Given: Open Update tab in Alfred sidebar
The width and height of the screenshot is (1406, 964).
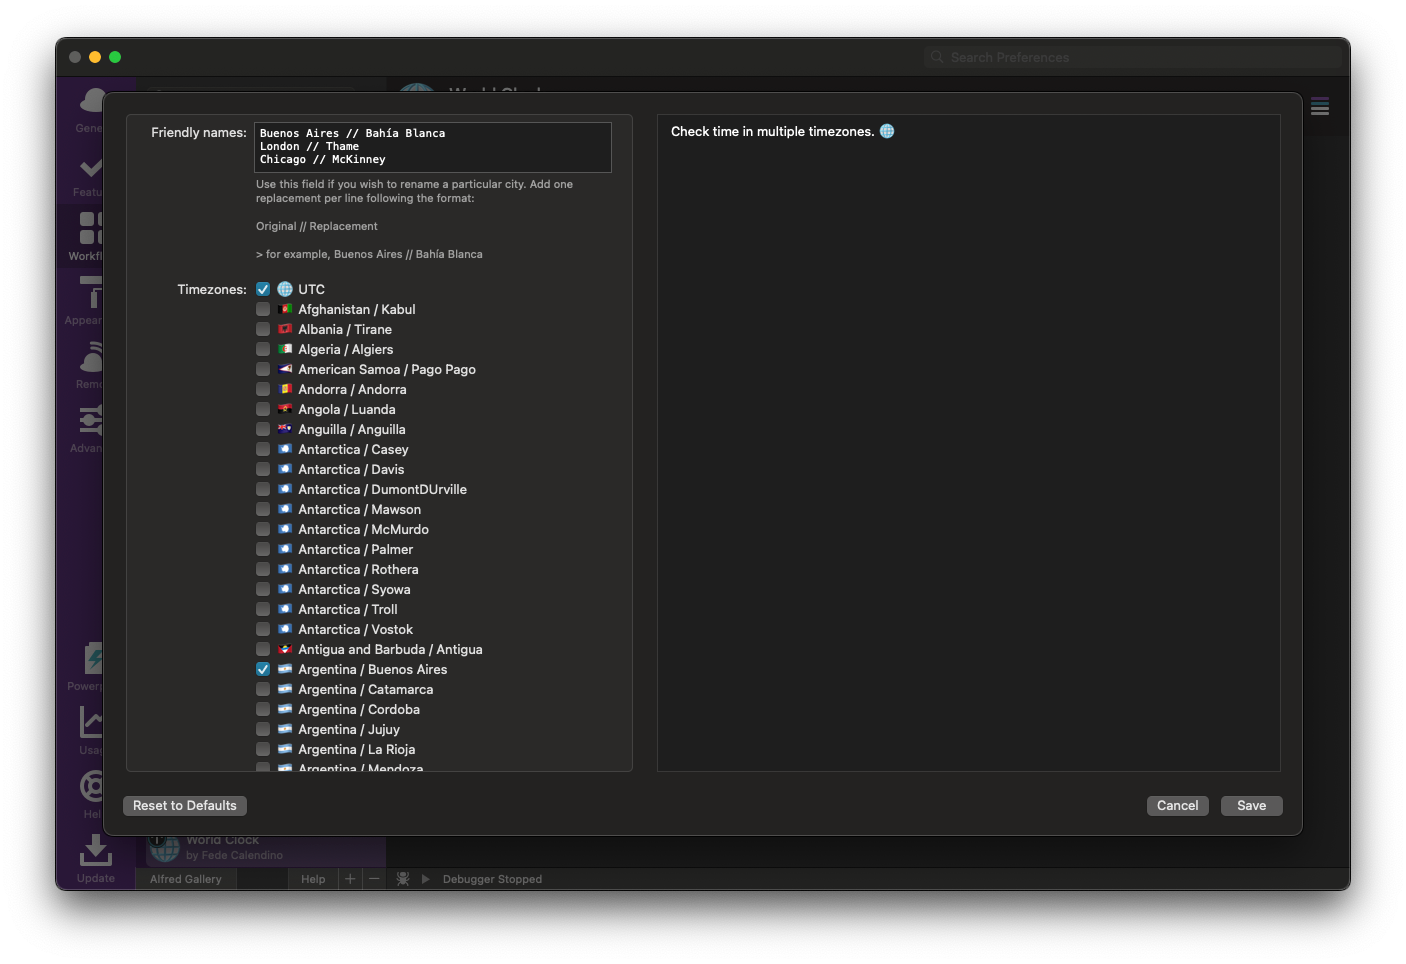Looking at the screenshot, I should click(x=96, y=858).
